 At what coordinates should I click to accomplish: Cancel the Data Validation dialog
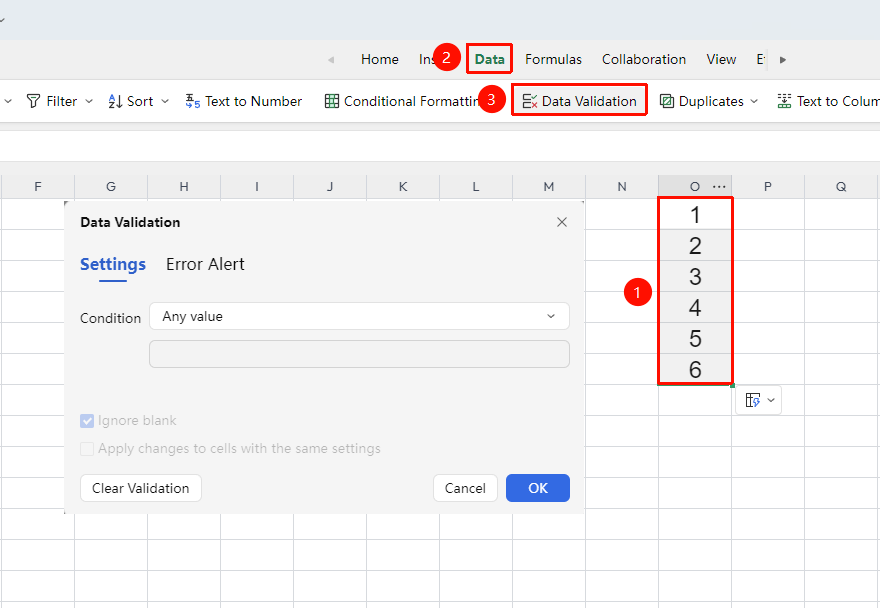coord(465,488)
